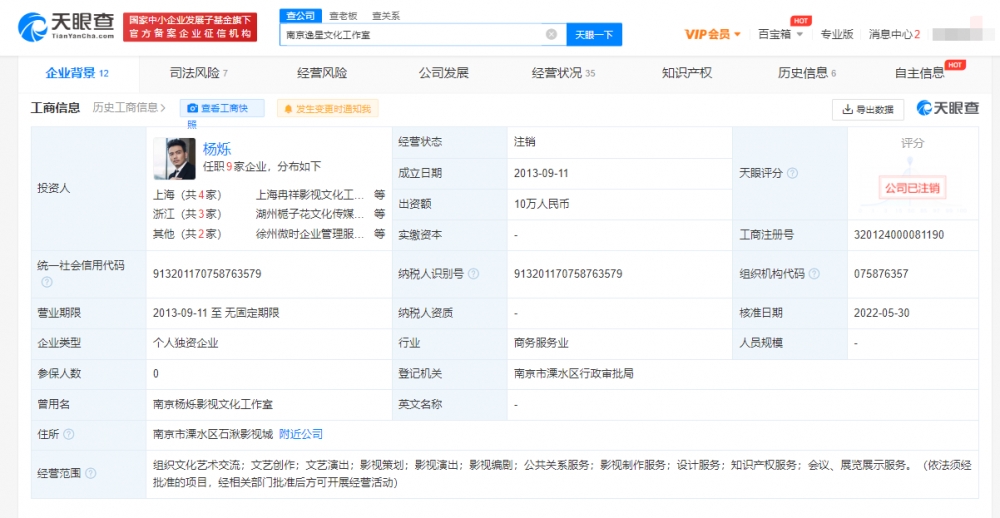Image resolution: width=1000 pixels, height=518 pixels.
Task: Select the 司法风险 tab
Action: click(x=199, y=73)
